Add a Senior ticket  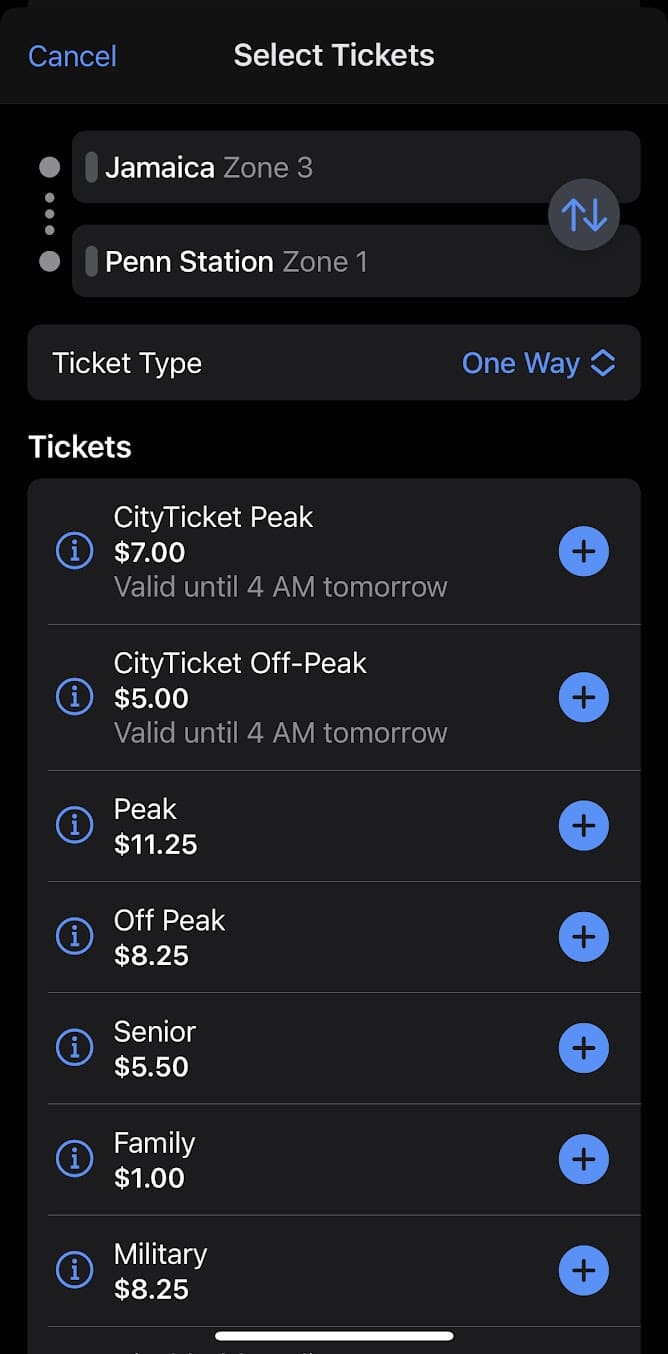pos(584,1047)
